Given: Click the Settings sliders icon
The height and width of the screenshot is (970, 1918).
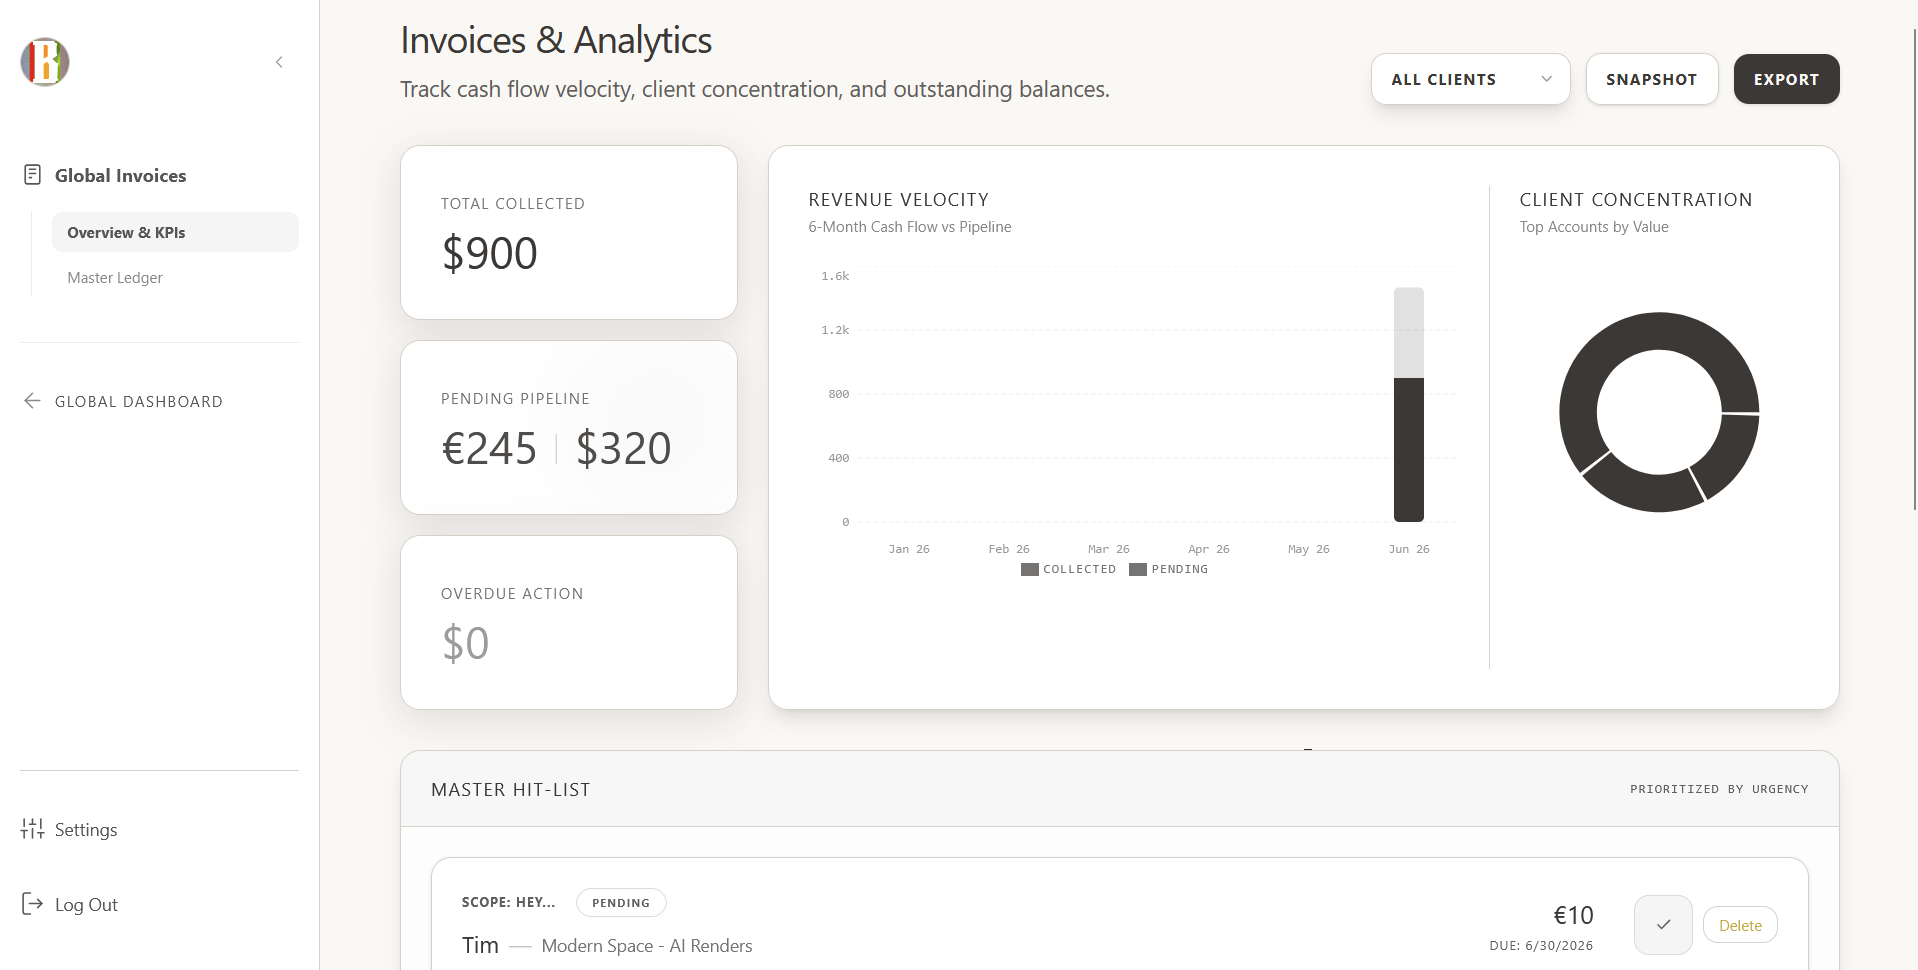Looking at the screenshot, I should click(x=32, y=829).
